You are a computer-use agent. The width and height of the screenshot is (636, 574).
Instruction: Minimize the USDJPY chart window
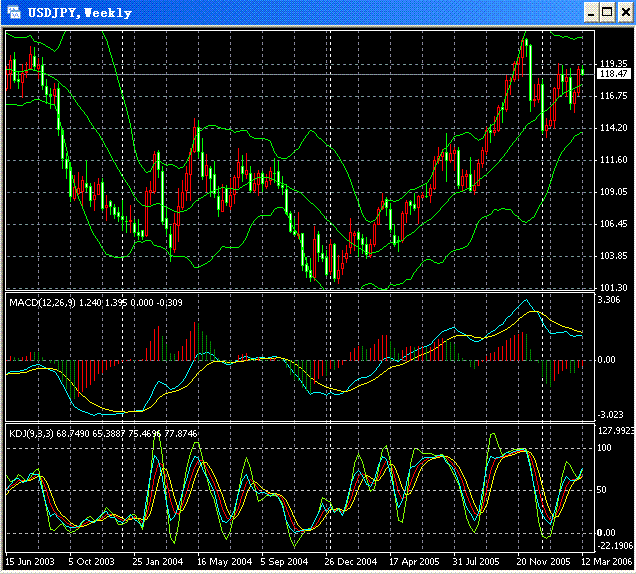pos(588,12)
